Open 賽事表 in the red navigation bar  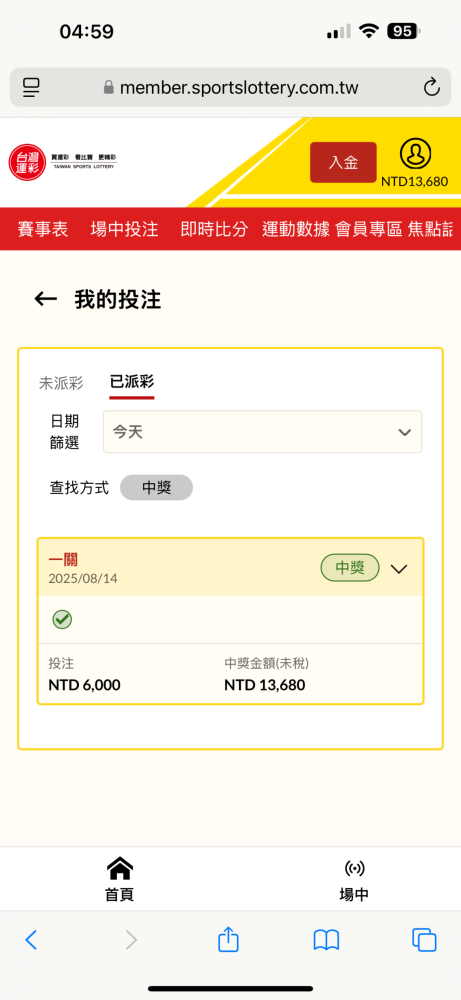43,230
